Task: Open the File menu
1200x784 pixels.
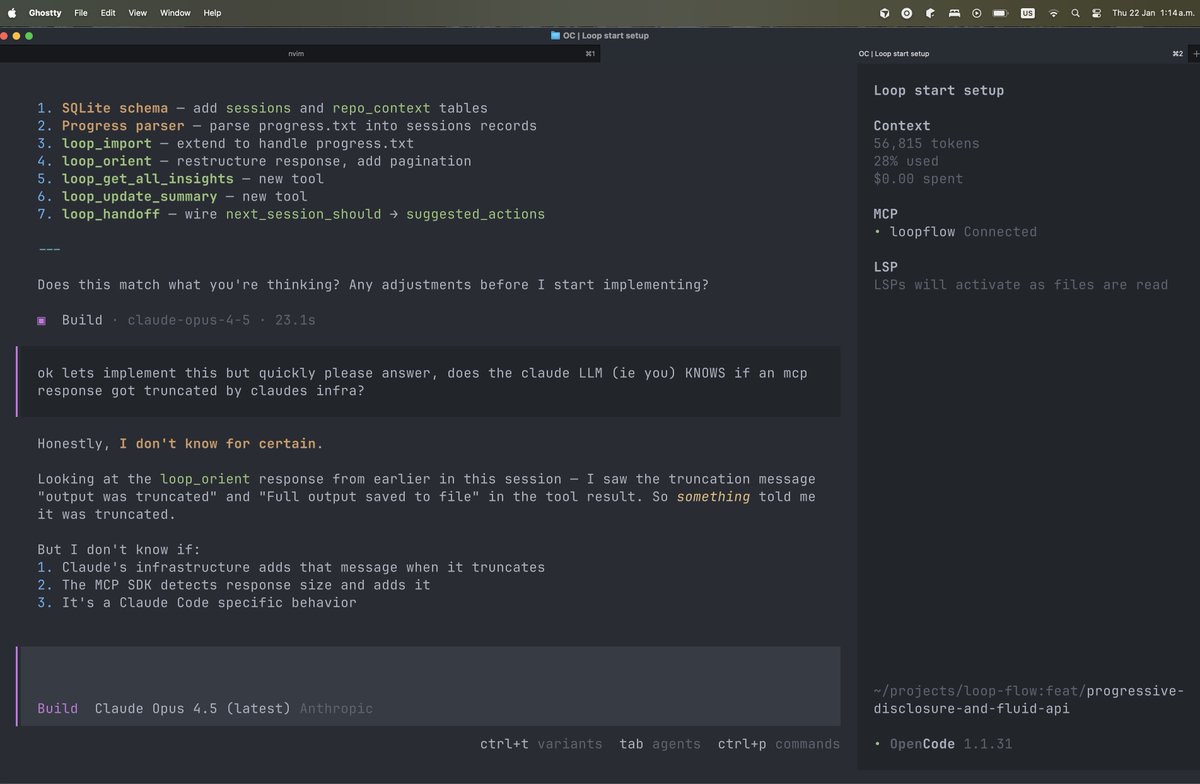Action: click(80, 13)
